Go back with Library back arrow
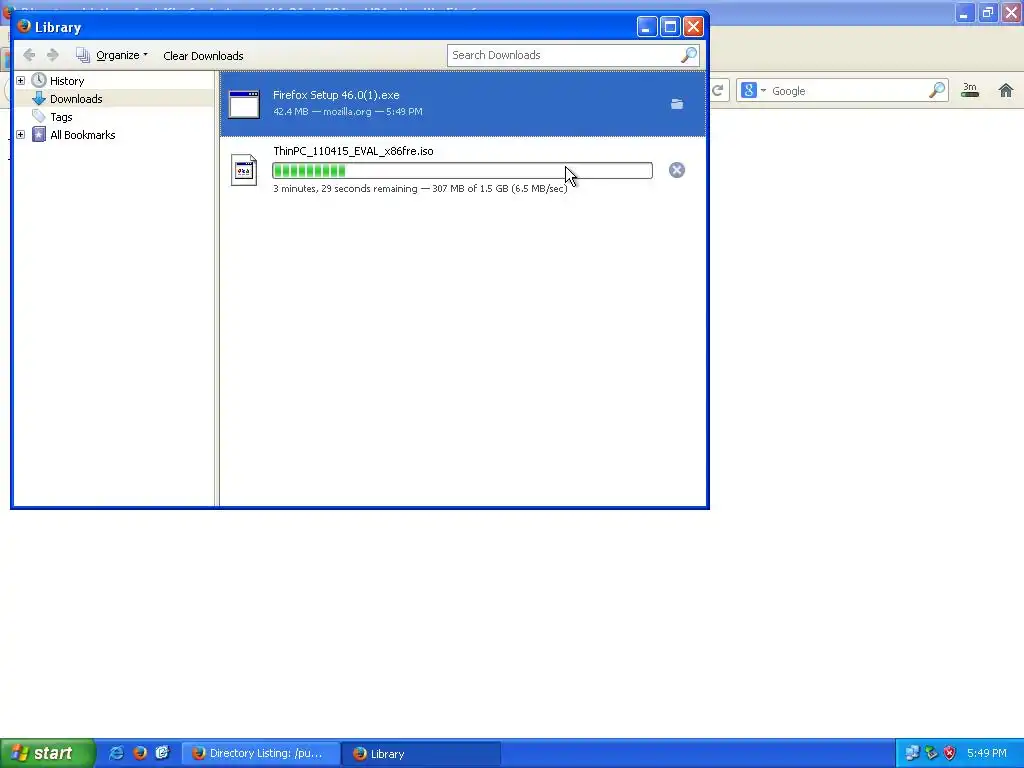 coord(29,56)
